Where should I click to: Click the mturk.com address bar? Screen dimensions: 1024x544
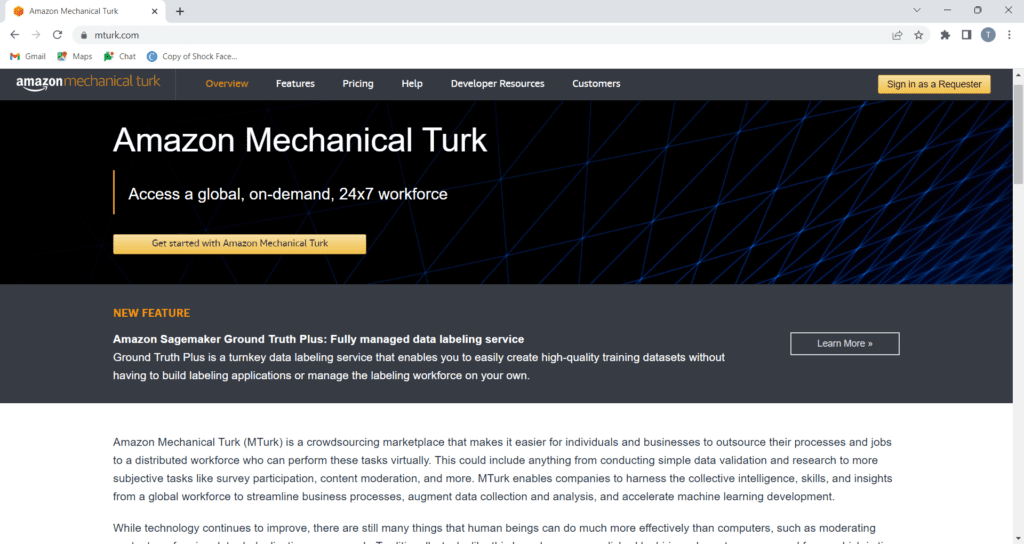pos(483,35)
